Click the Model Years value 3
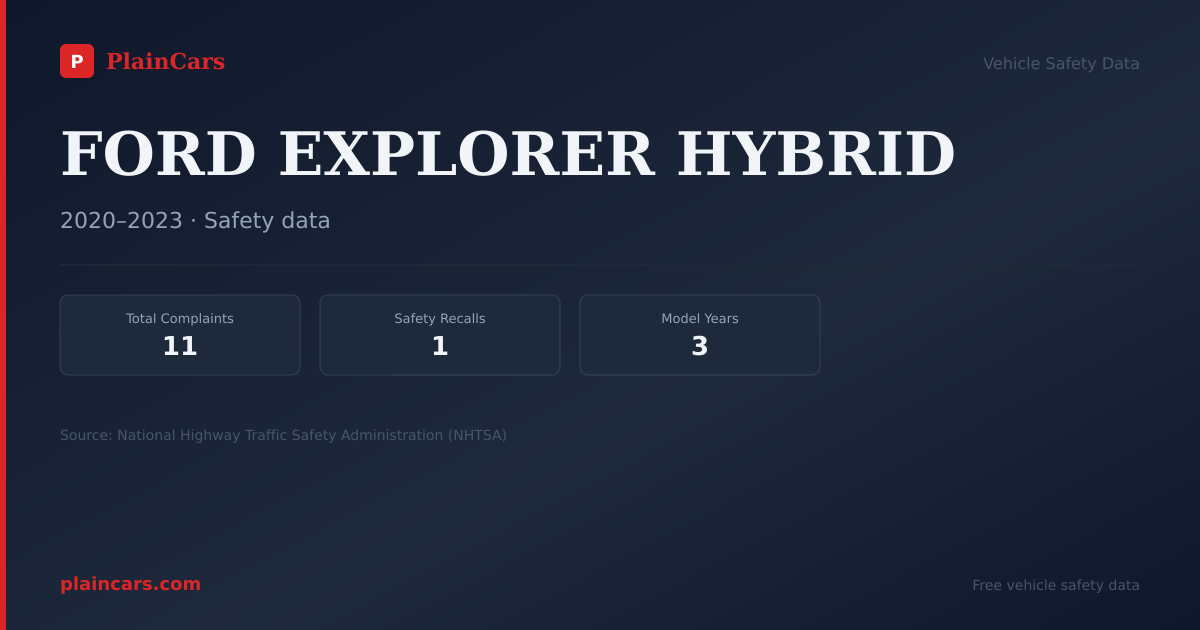The height and width of the screenshot is (630, 1200). [700, 346]
